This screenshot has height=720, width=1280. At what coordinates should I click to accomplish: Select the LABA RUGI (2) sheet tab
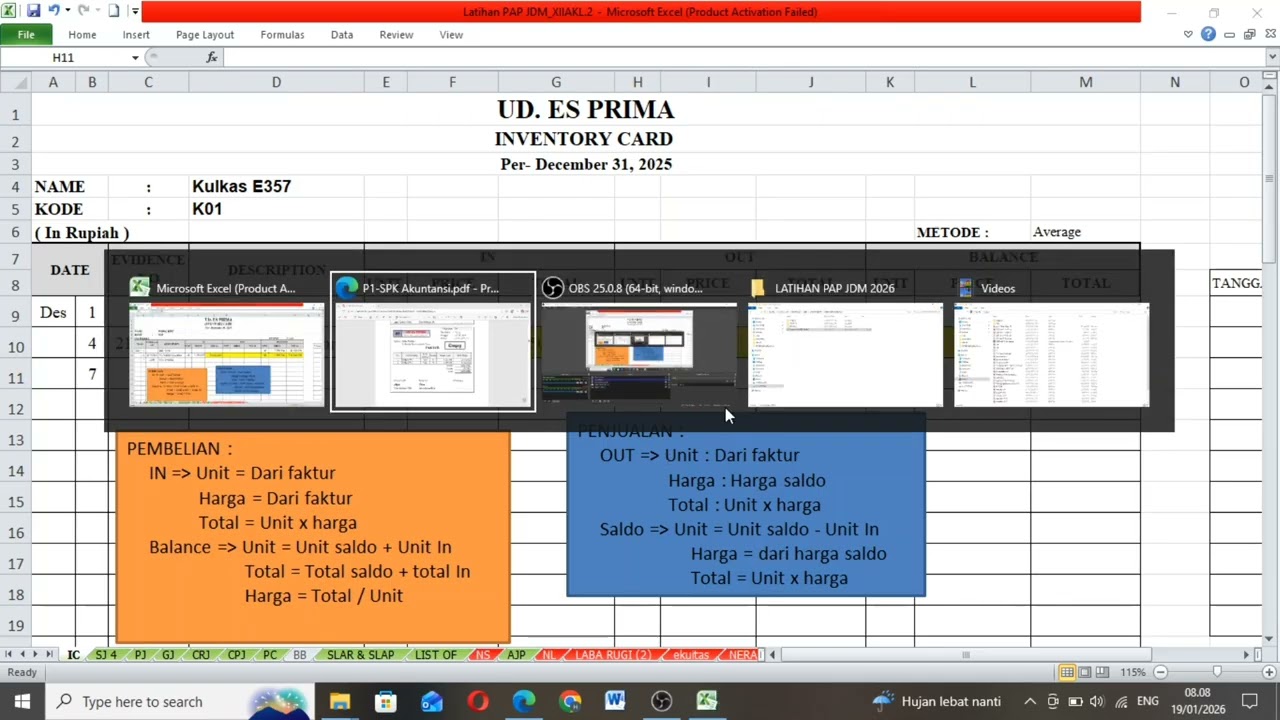[612, 655]
